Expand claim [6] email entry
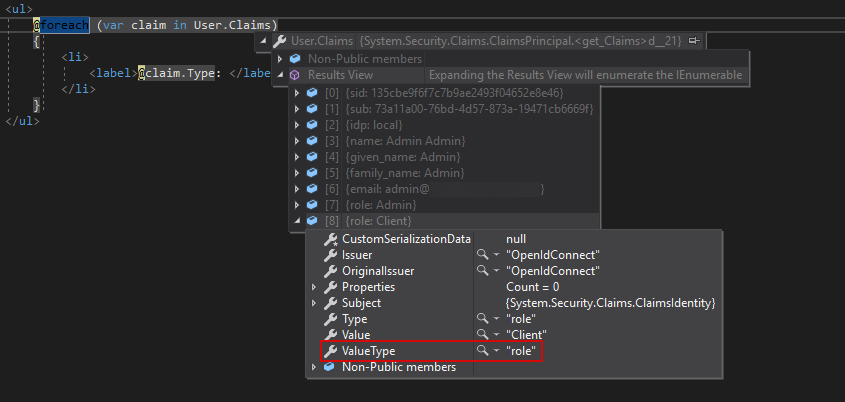The width and height of the screenshot is (845, 402). click(x=296, y=189)
